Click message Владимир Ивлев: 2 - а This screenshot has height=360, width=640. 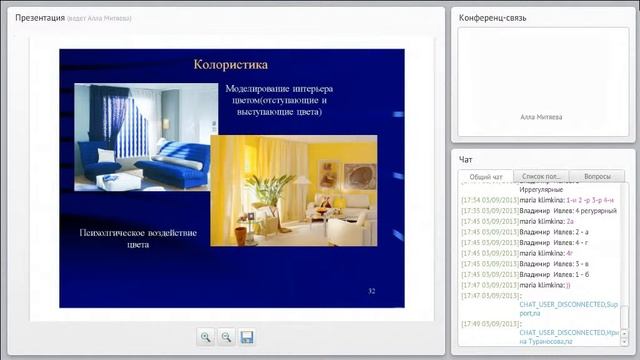point(525,232)
